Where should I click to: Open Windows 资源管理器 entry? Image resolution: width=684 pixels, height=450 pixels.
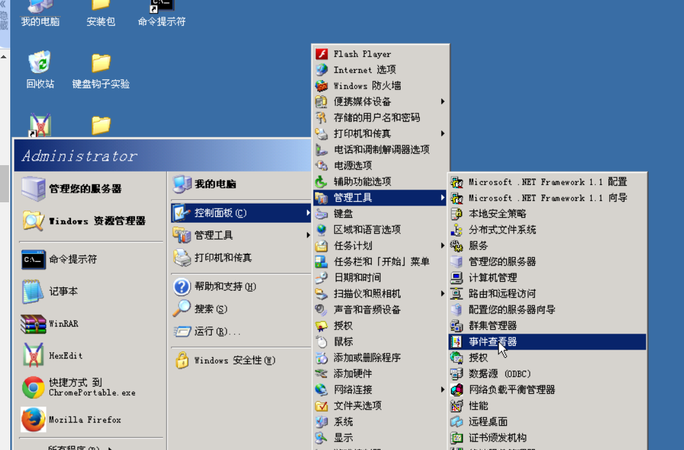91,221
